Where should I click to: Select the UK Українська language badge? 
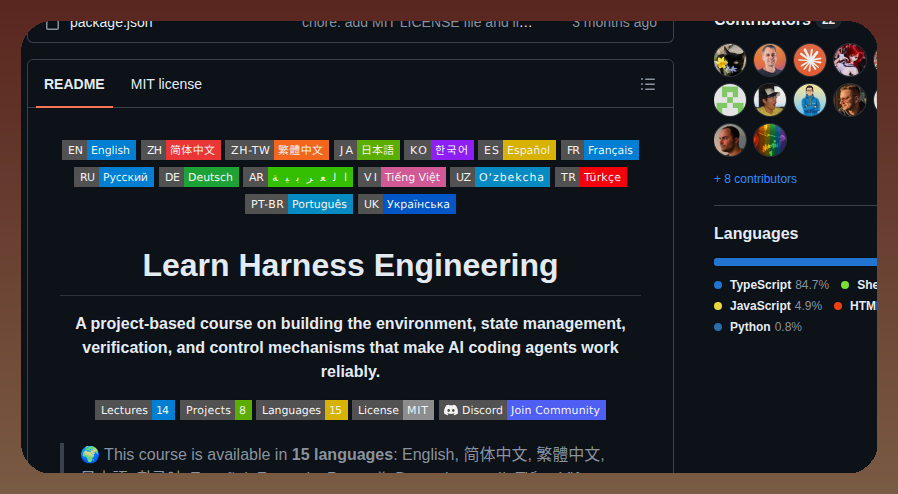click(x=407, y=204)
